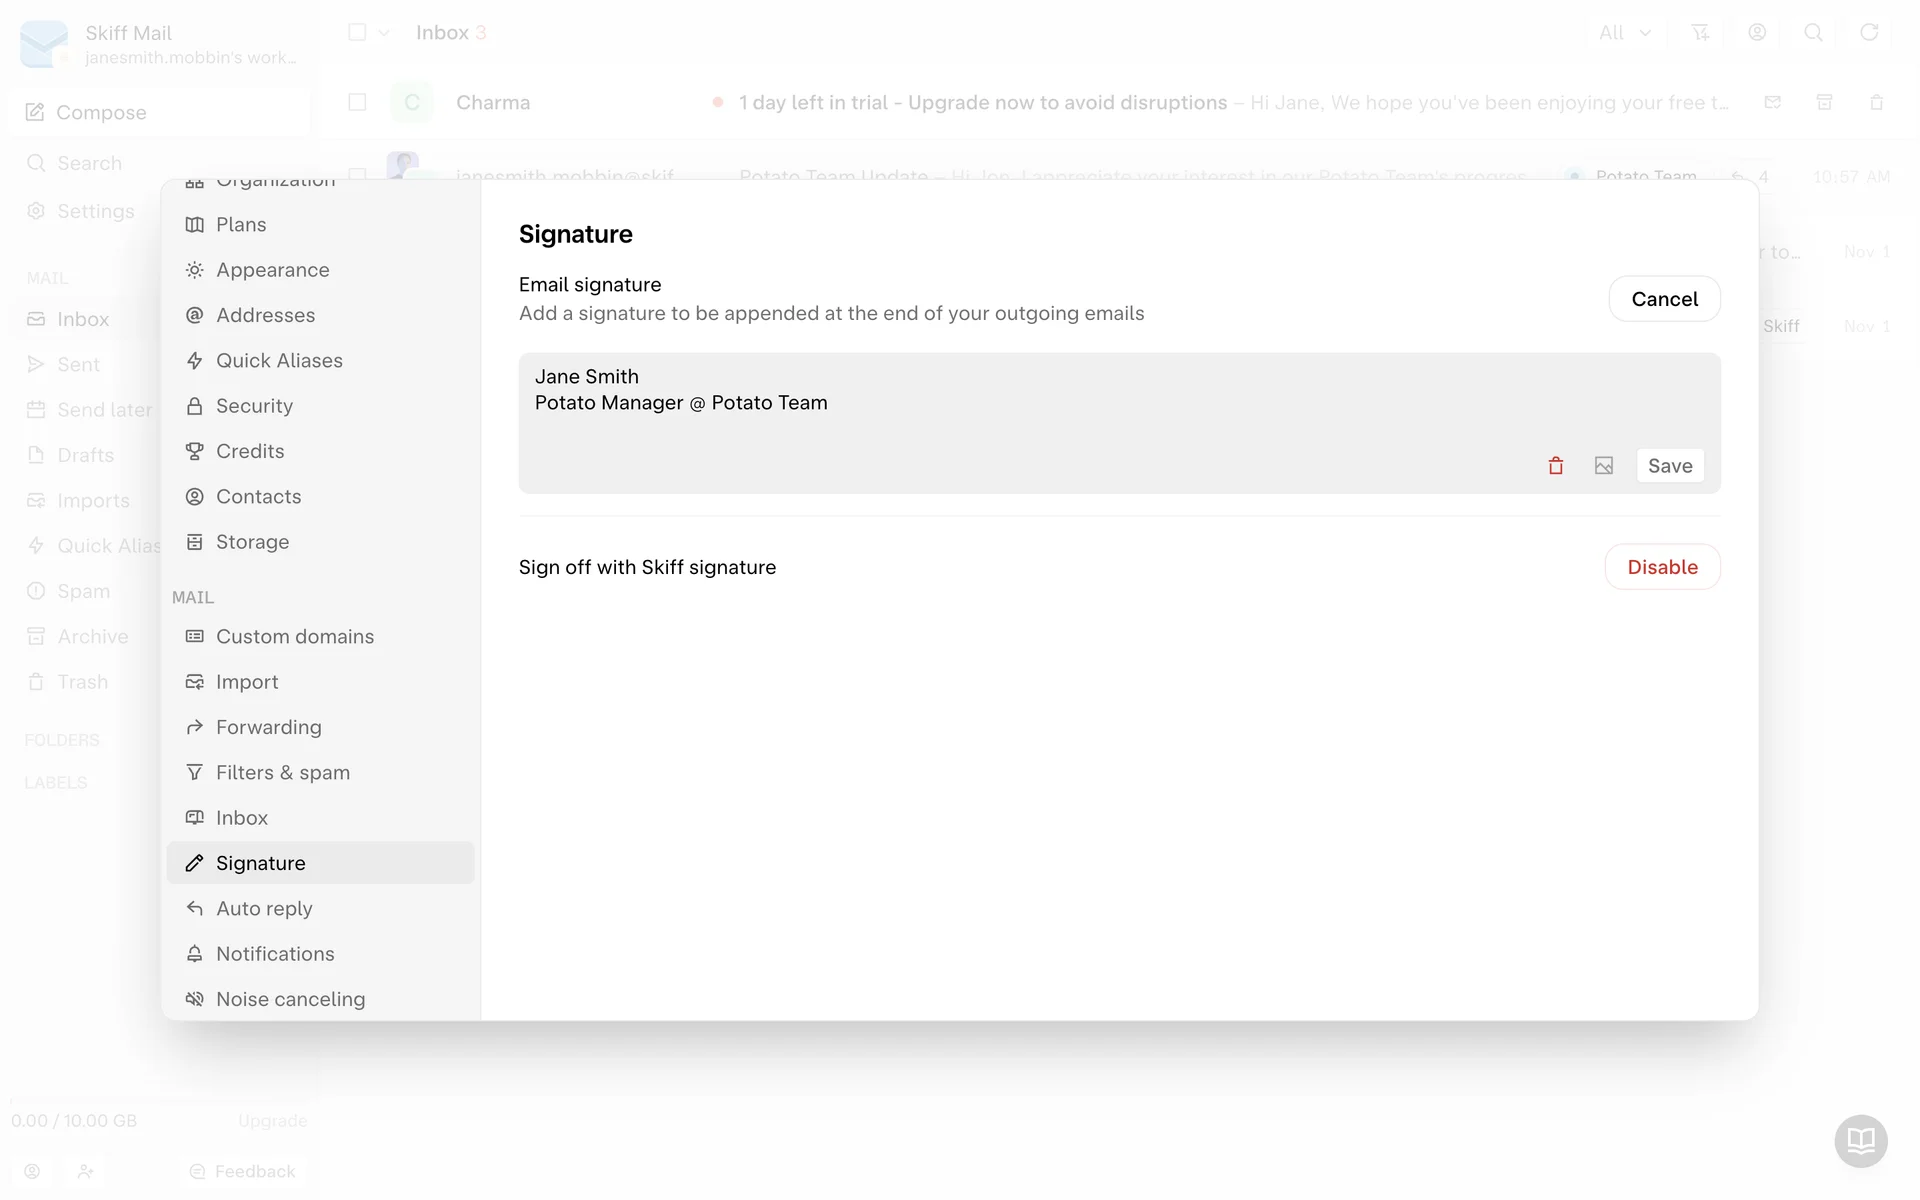Viewport: 1920px width, 1200px height.
Task: Expand the select-all chevron dropdown
Action: [384, 33]
